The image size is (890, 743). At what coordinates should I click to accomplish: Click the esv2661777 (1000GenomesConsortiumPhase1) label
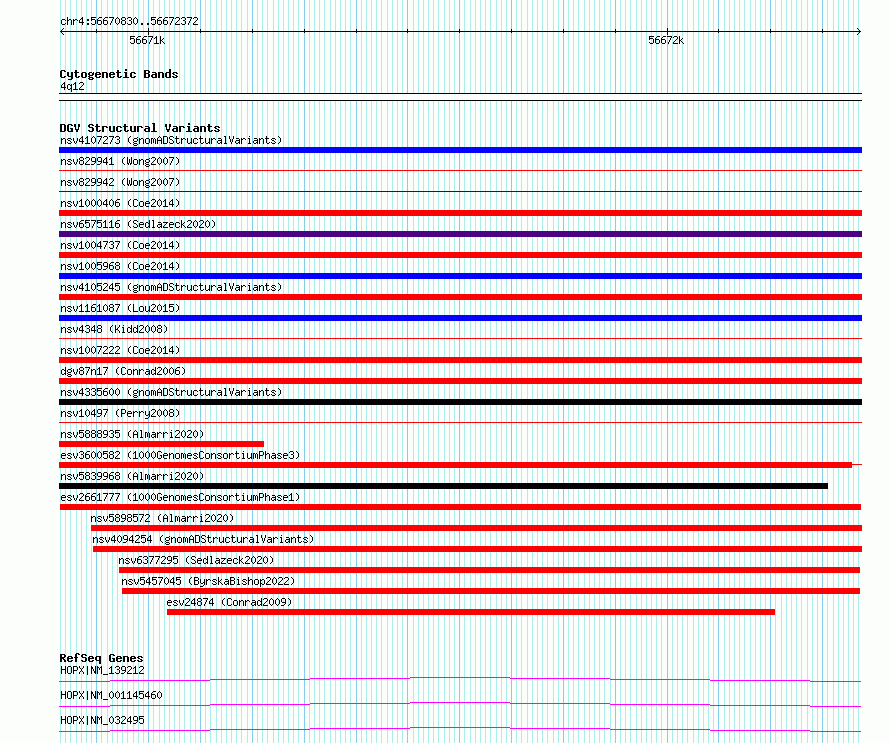(180, 497)
